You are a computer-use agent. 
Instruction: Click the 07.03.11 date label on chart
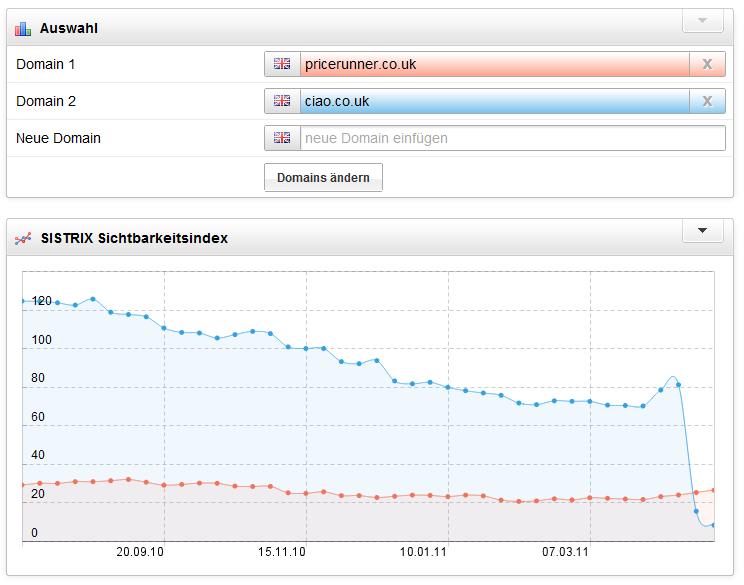click(x=566, y=551)
